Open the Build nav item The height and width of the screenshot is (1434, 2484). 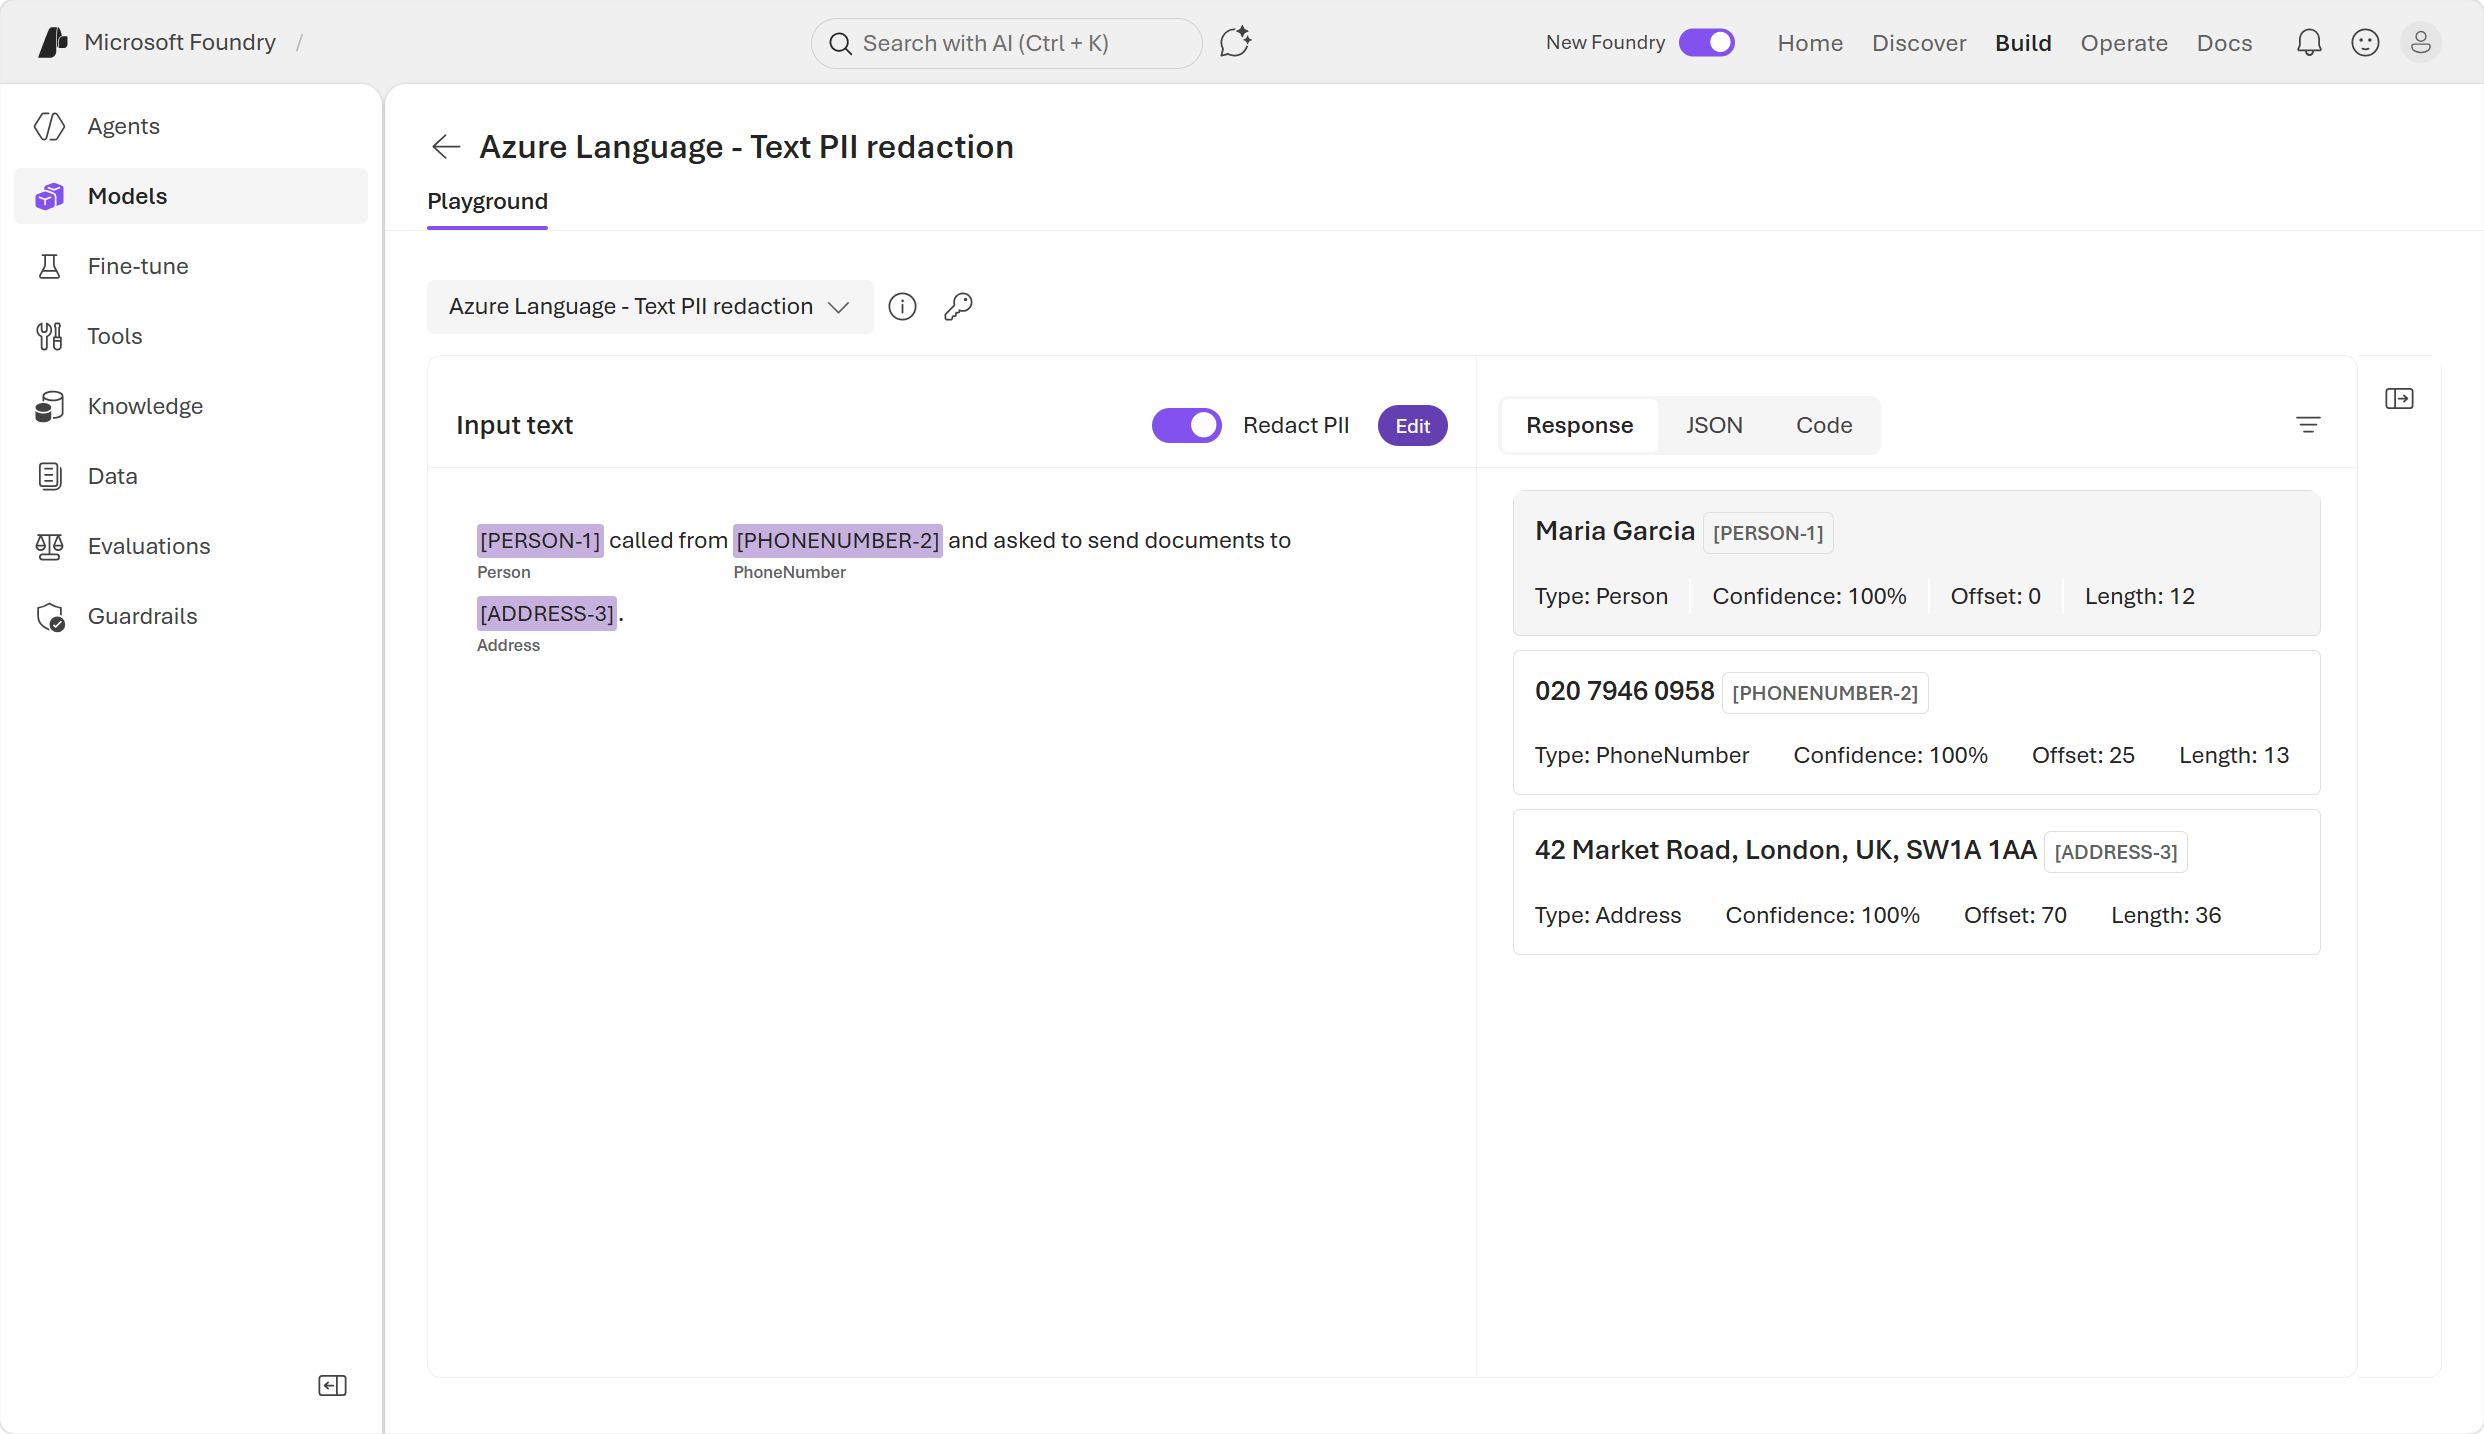pyautogui.click(x=2023, y=43)
